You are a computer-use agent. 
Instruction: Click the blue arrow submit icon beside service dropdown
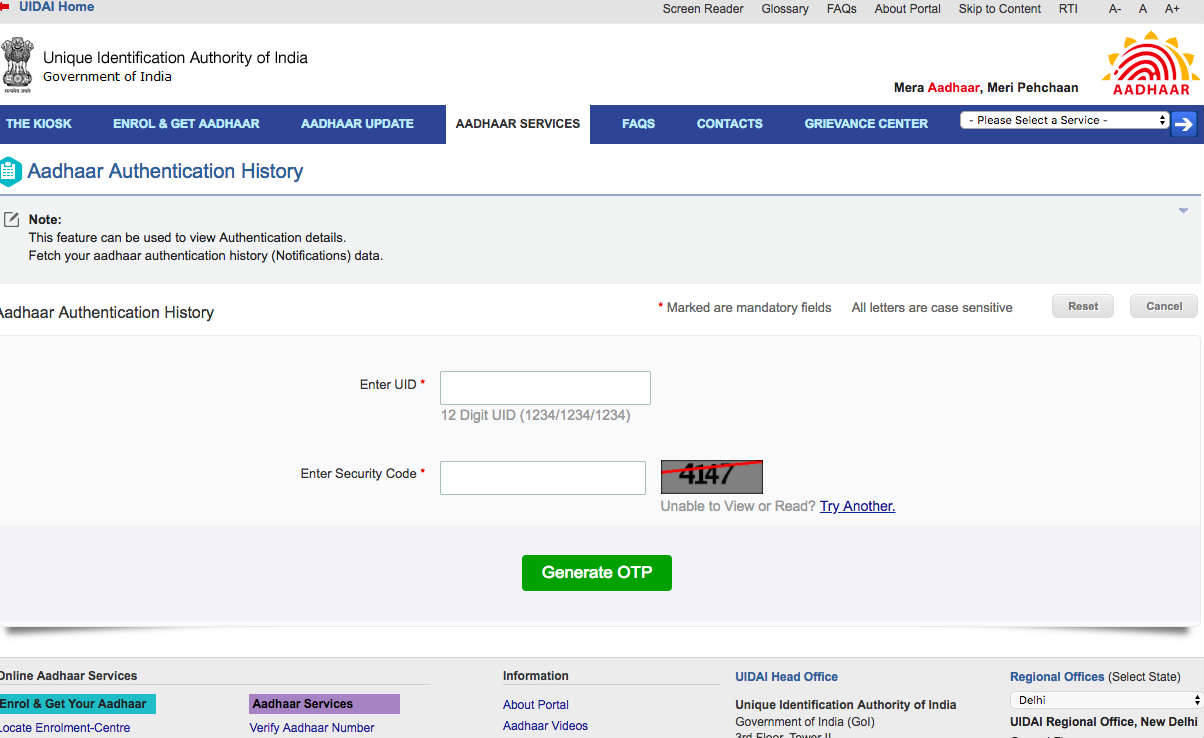(1185, 123)
